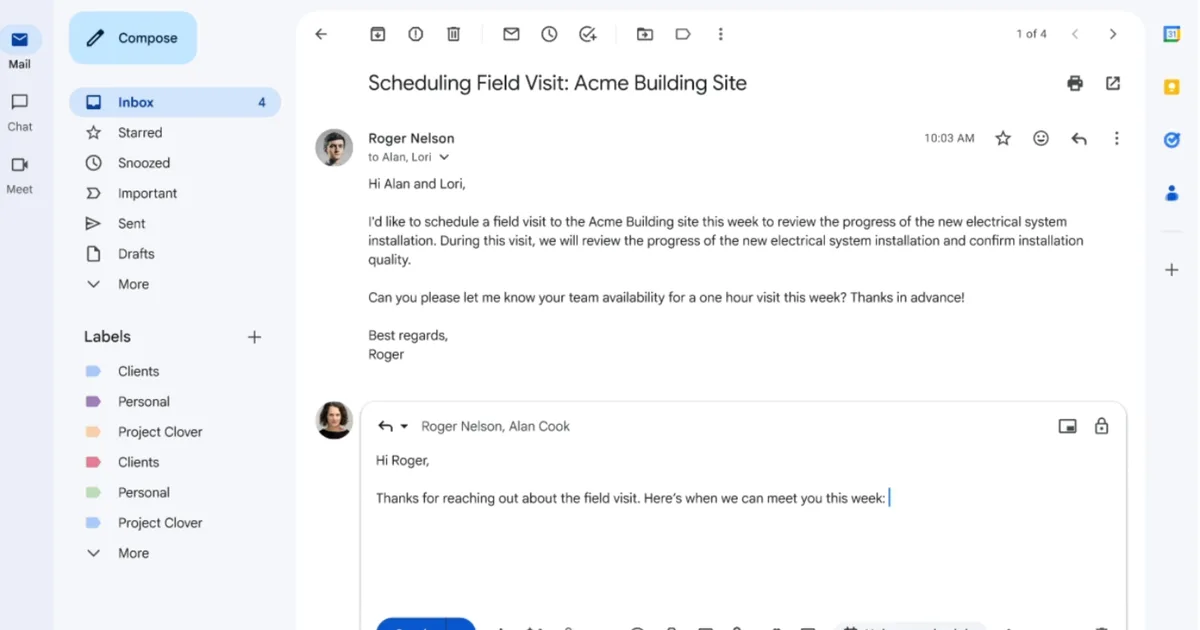Expand recipient details next to 'to Alan, Lori'

445,157
